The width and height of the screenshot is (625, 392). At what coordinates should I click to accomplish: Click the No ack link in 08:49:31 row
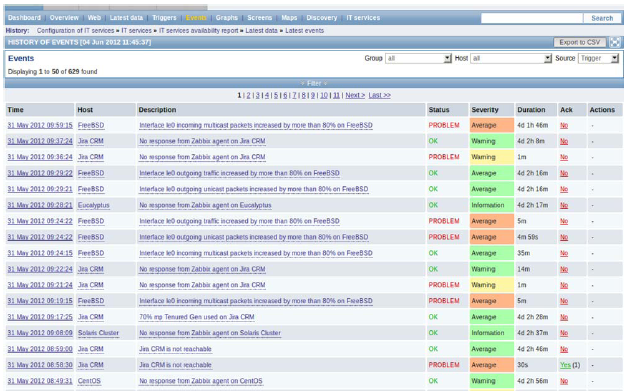click(x=564, y=381)
